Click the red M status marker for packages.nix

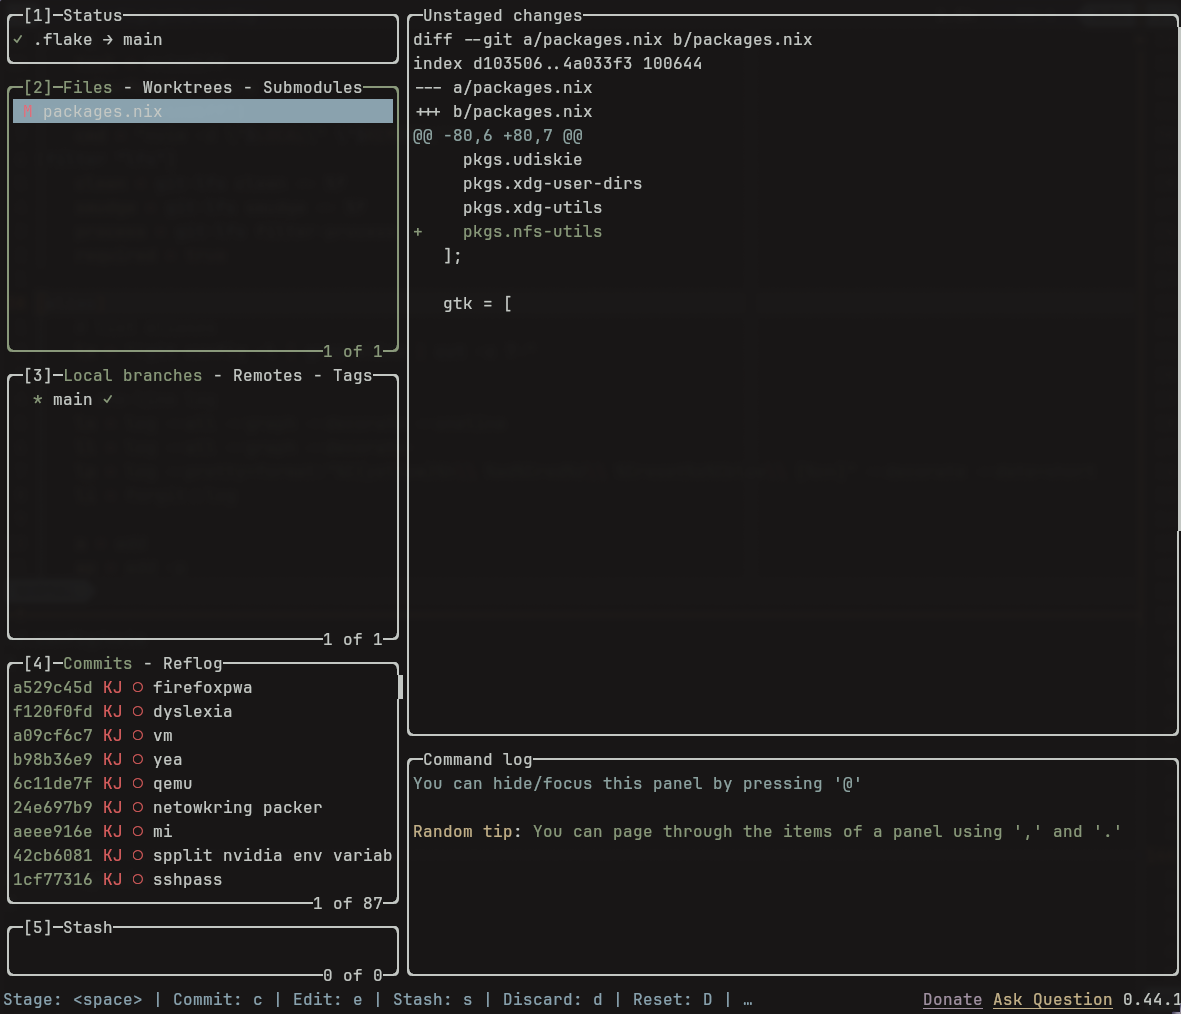(28, 111)
